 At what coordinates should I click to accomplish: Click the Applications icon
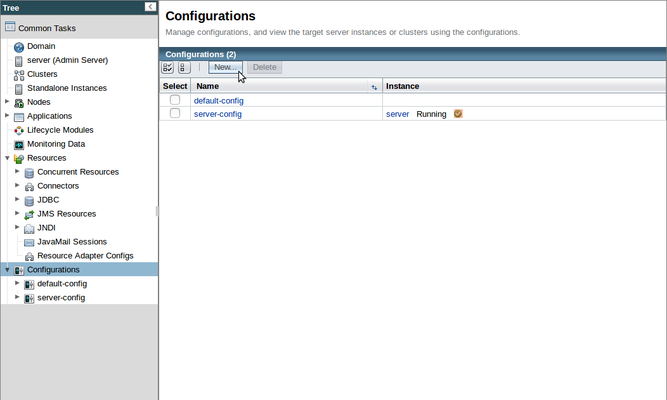pos(19,117)
